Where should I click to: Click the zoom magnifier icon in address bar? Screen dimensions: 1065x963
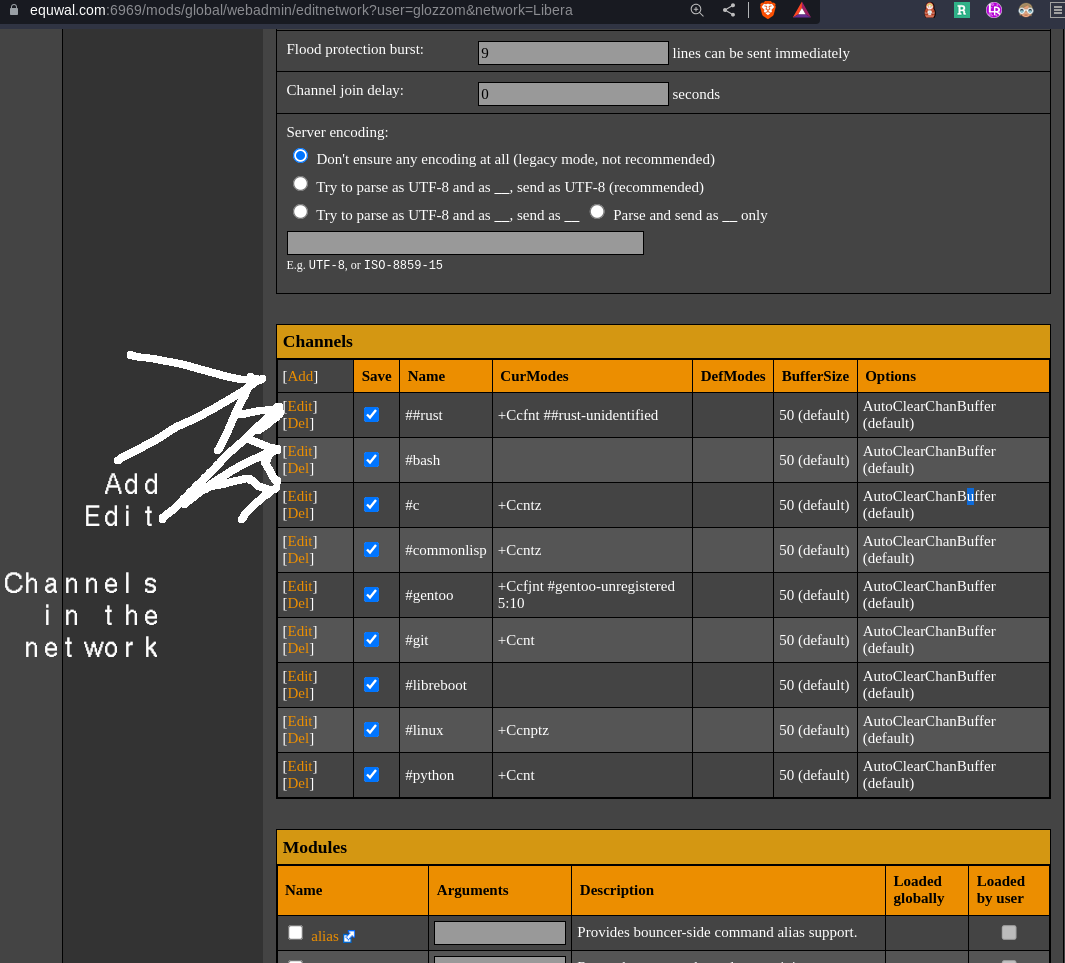(697, 10)
